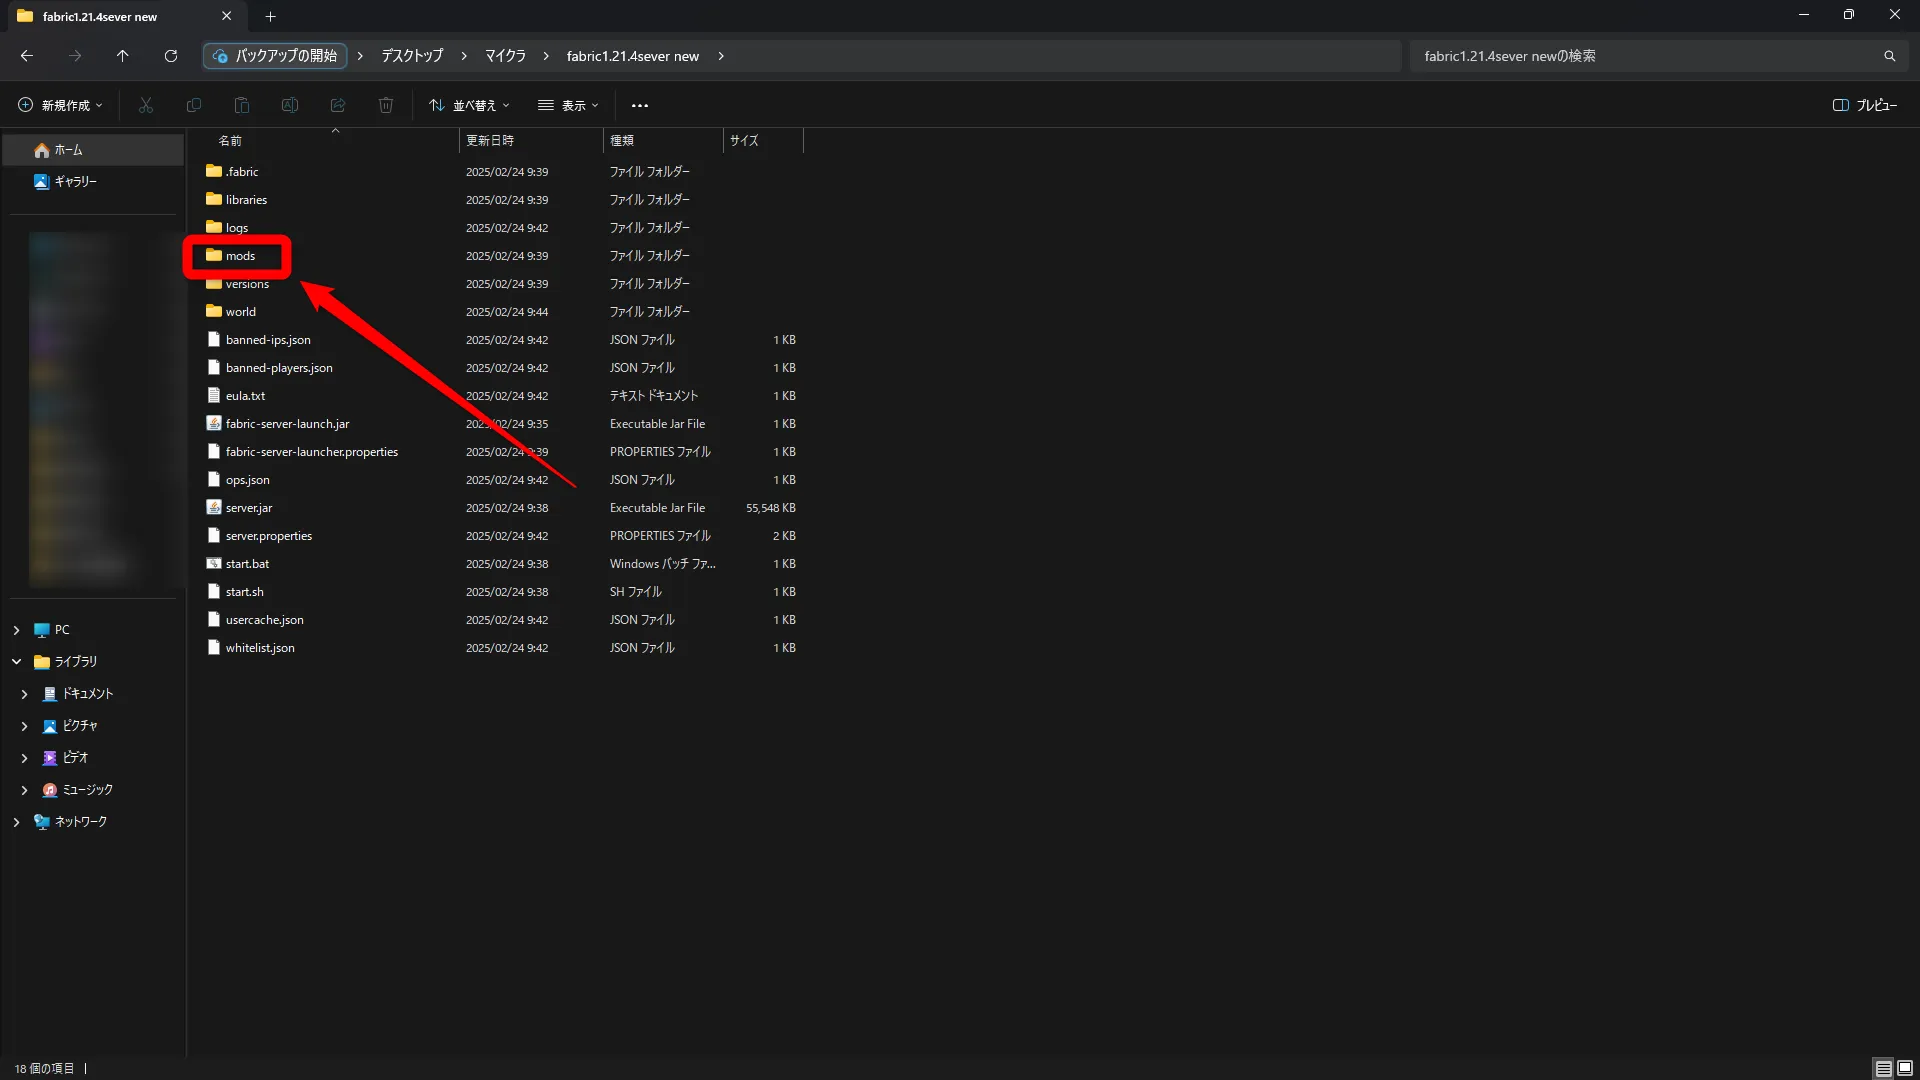Switch to details view in status bar
This screenshot has width=1920, height=1080.
(x=1883, y=1068)
